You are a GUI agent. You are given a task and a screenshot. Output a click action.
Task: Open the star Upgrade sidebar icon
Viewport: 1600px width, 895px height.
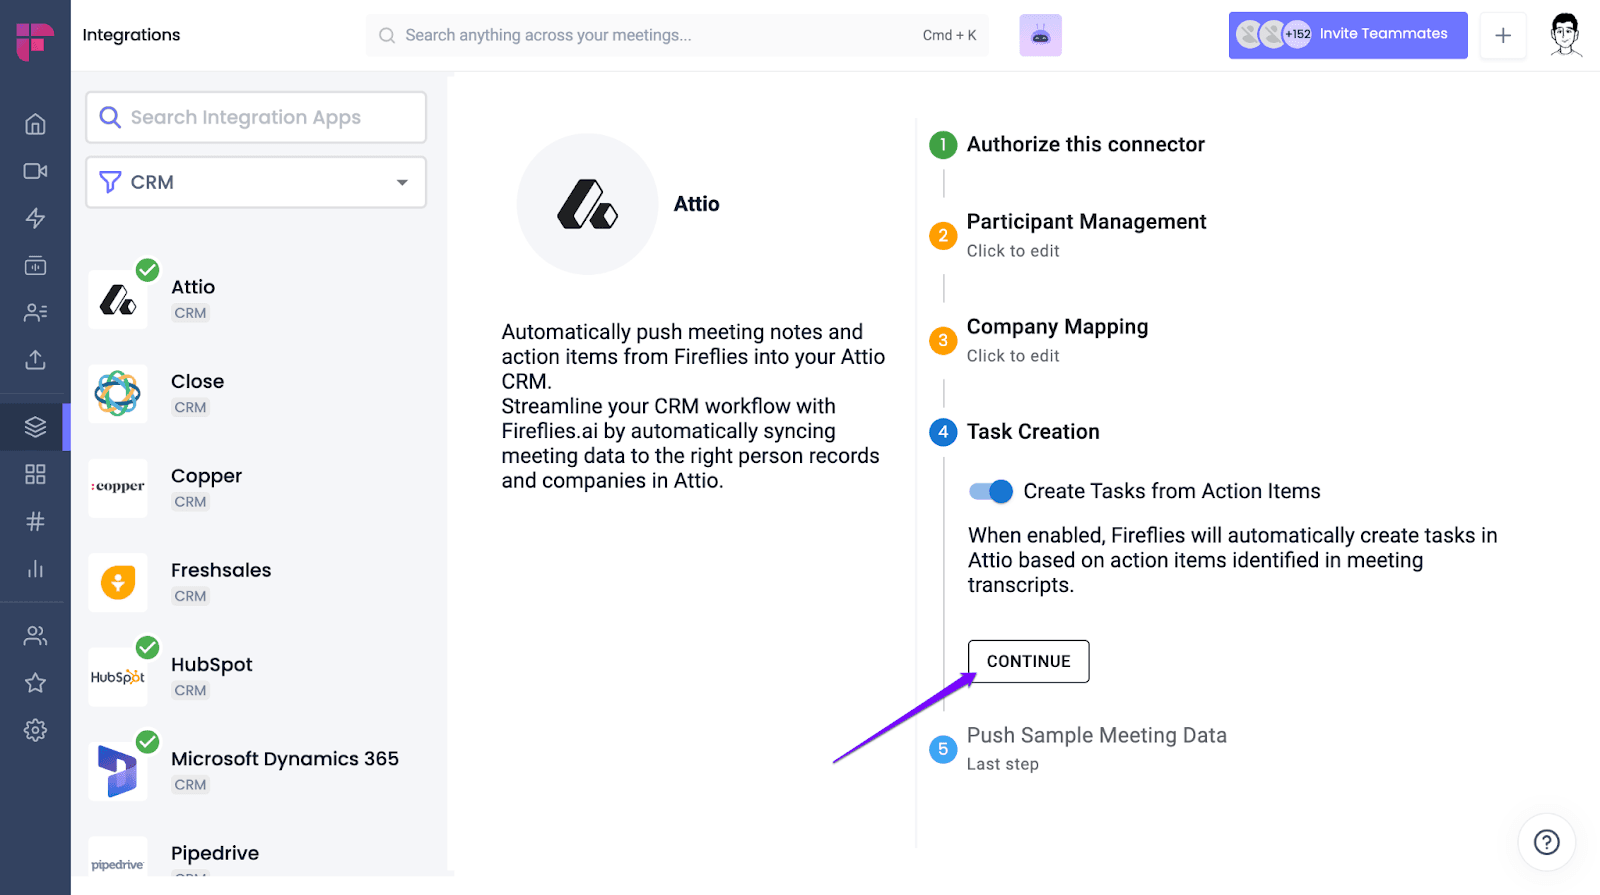(x=35, y=683)
